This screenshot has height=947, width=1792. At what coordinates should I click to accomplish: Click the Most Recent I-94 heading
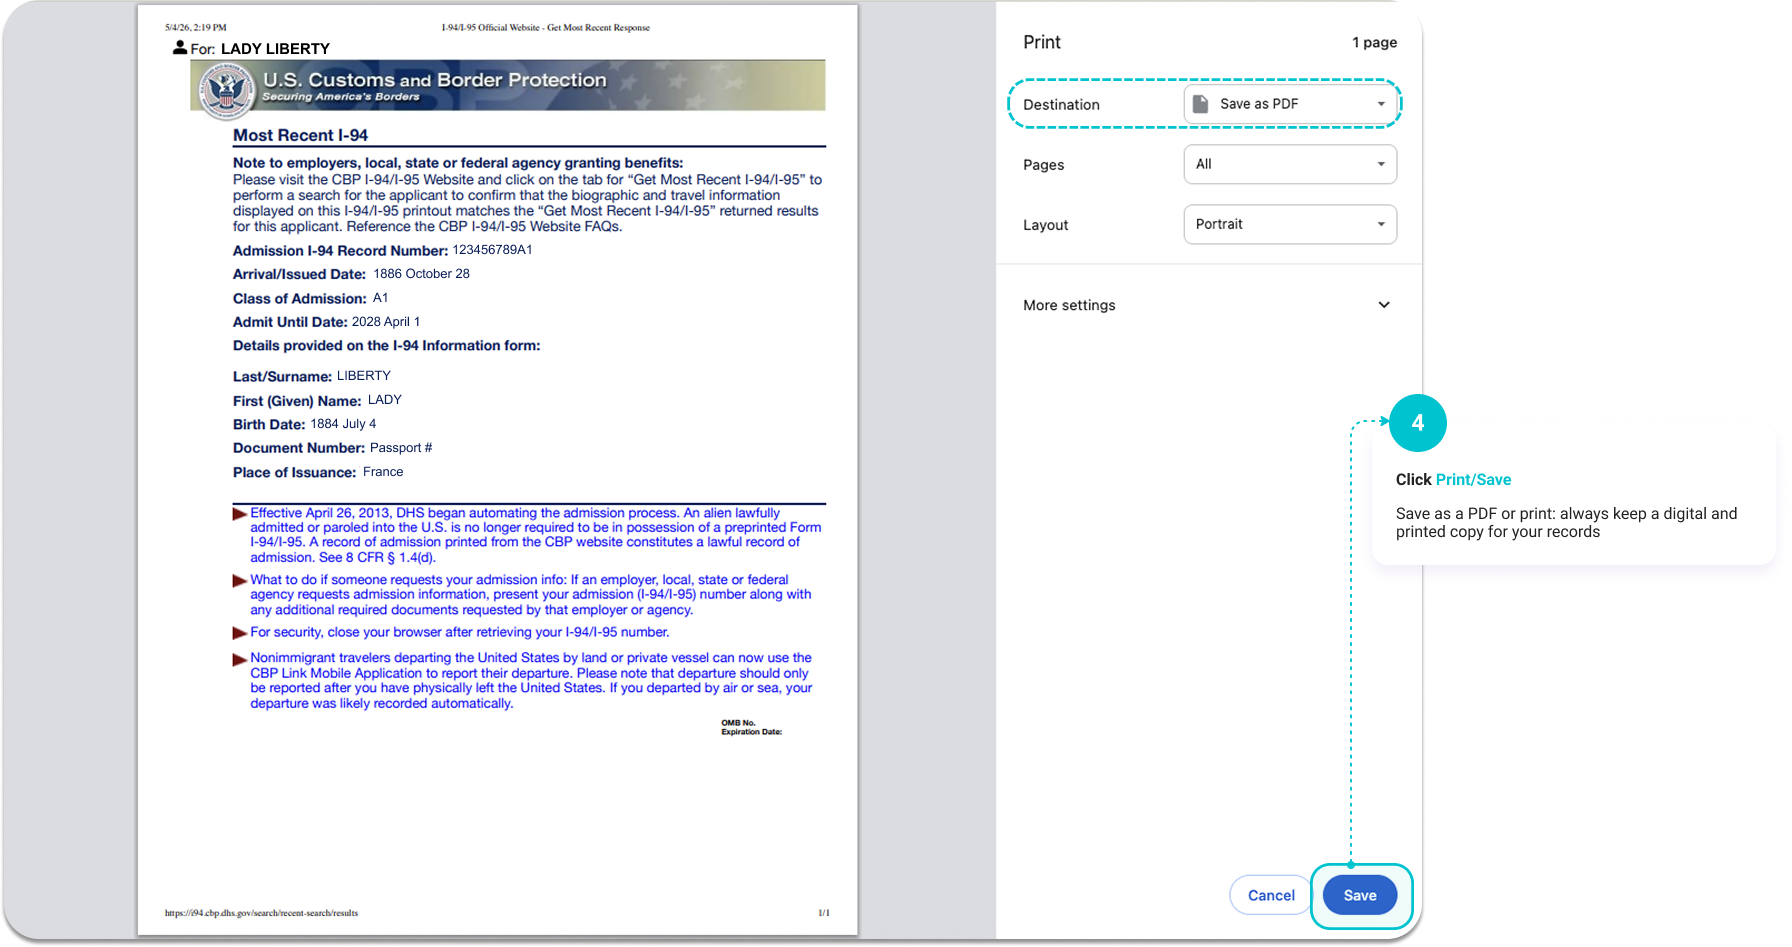300,135
